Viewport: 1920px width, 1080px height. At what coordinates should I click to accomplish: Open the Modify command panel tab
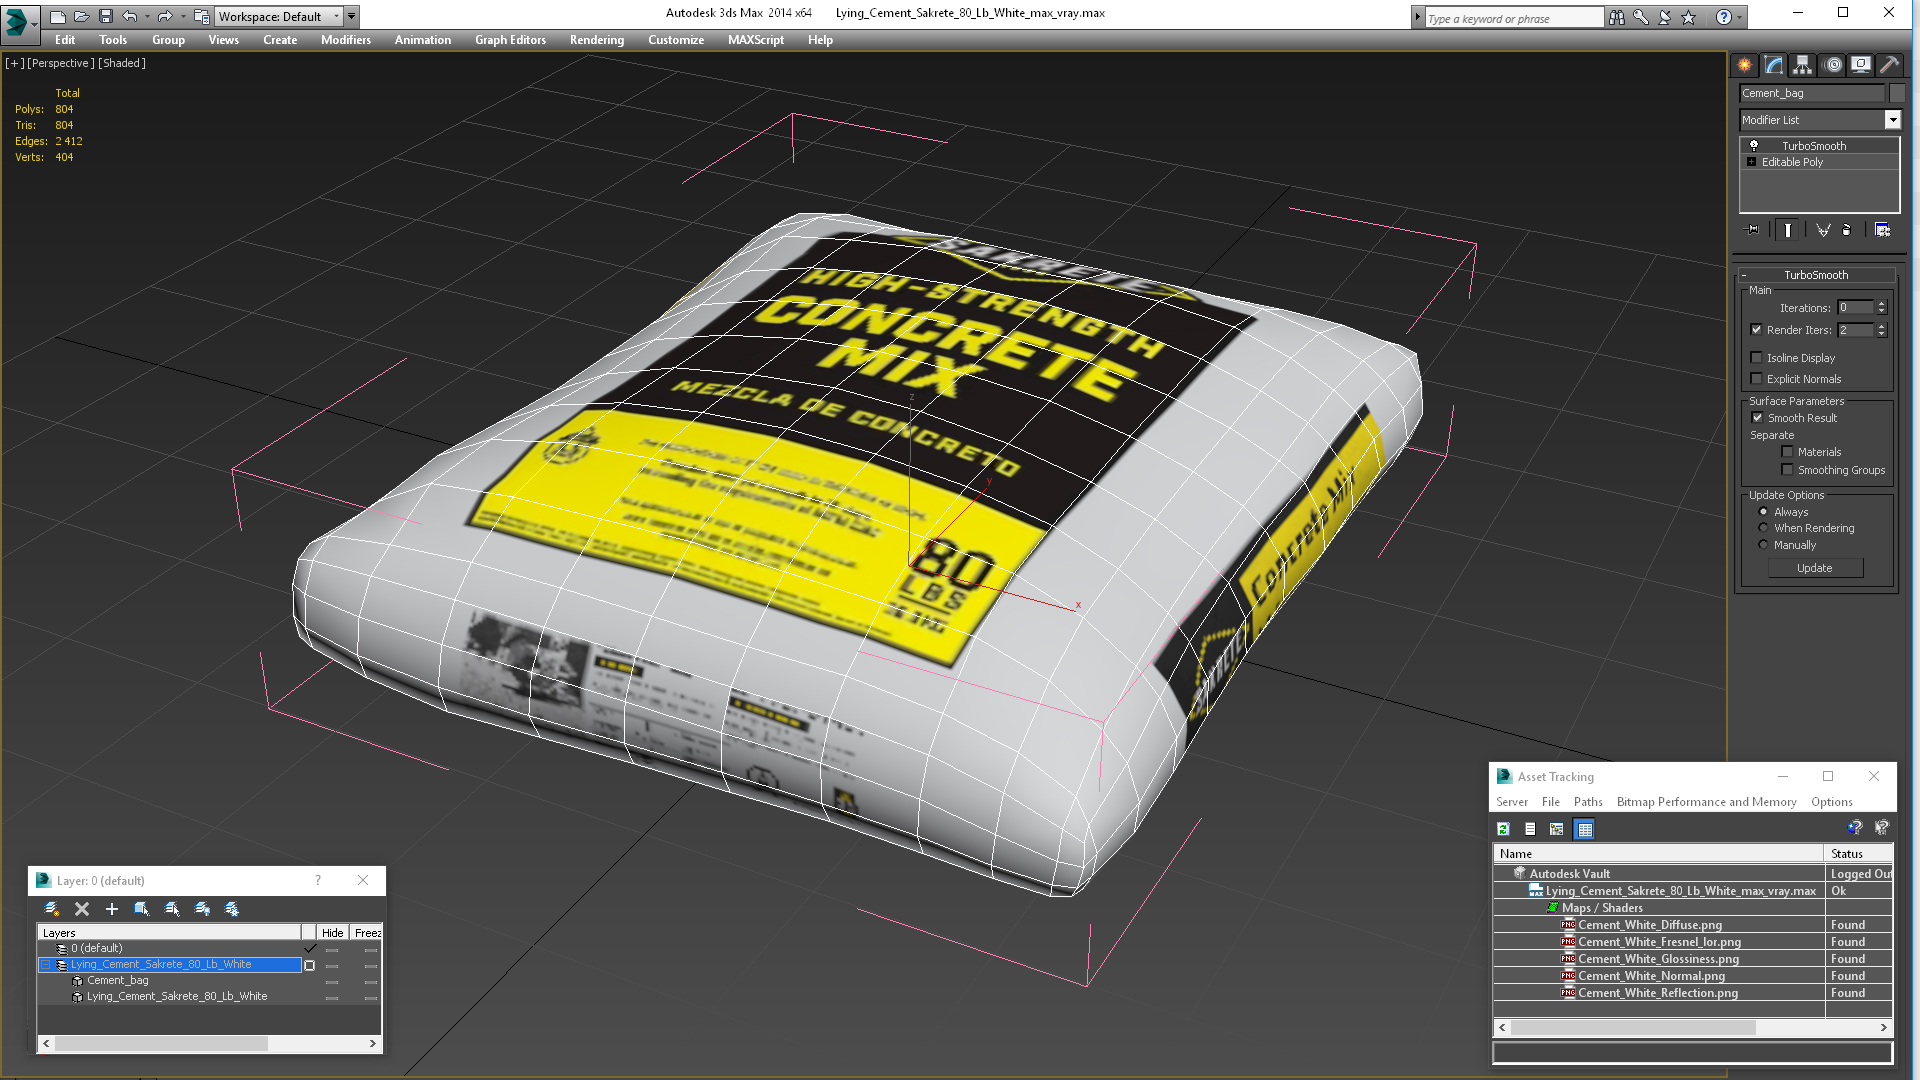(1774, 65)
